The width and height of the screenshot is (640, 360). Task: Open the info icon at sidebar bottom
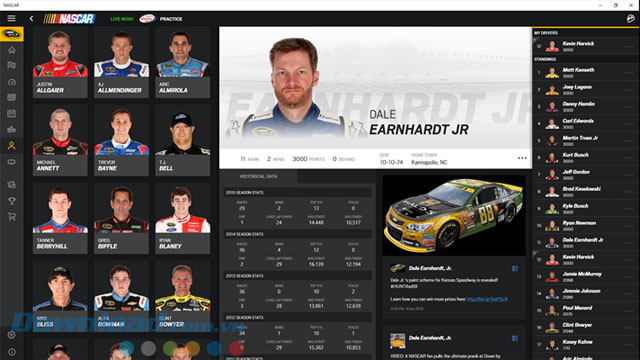[x=11, y=351]
